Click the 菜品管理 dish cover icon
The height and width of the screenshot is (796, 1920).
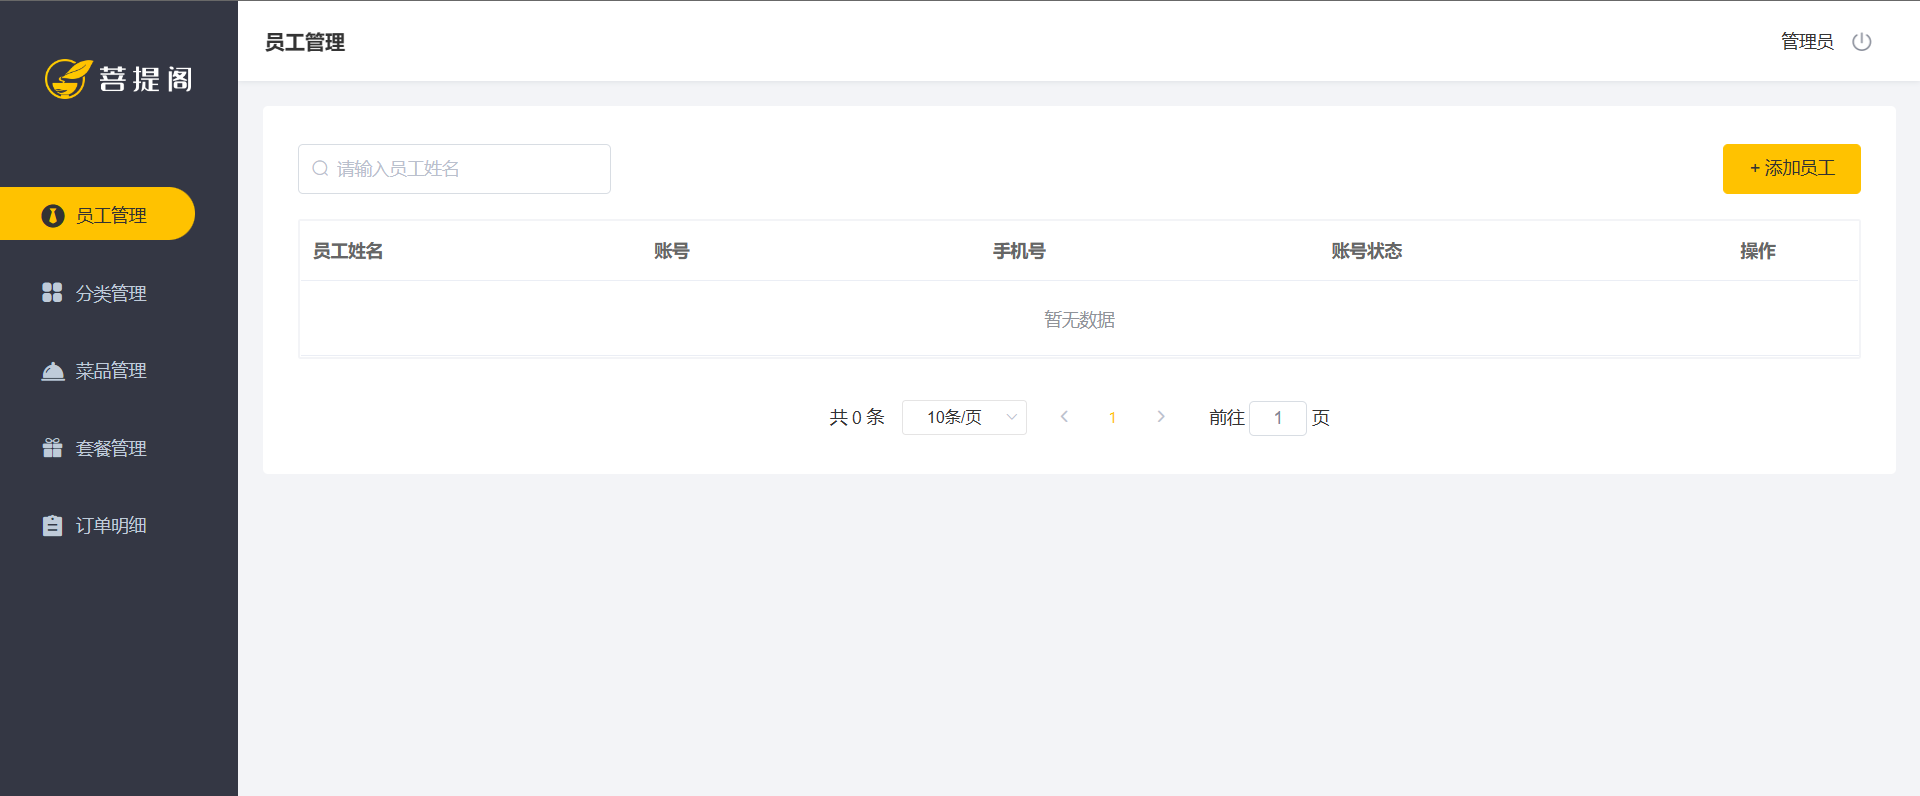pyautogui.click(x=53, y=371)
